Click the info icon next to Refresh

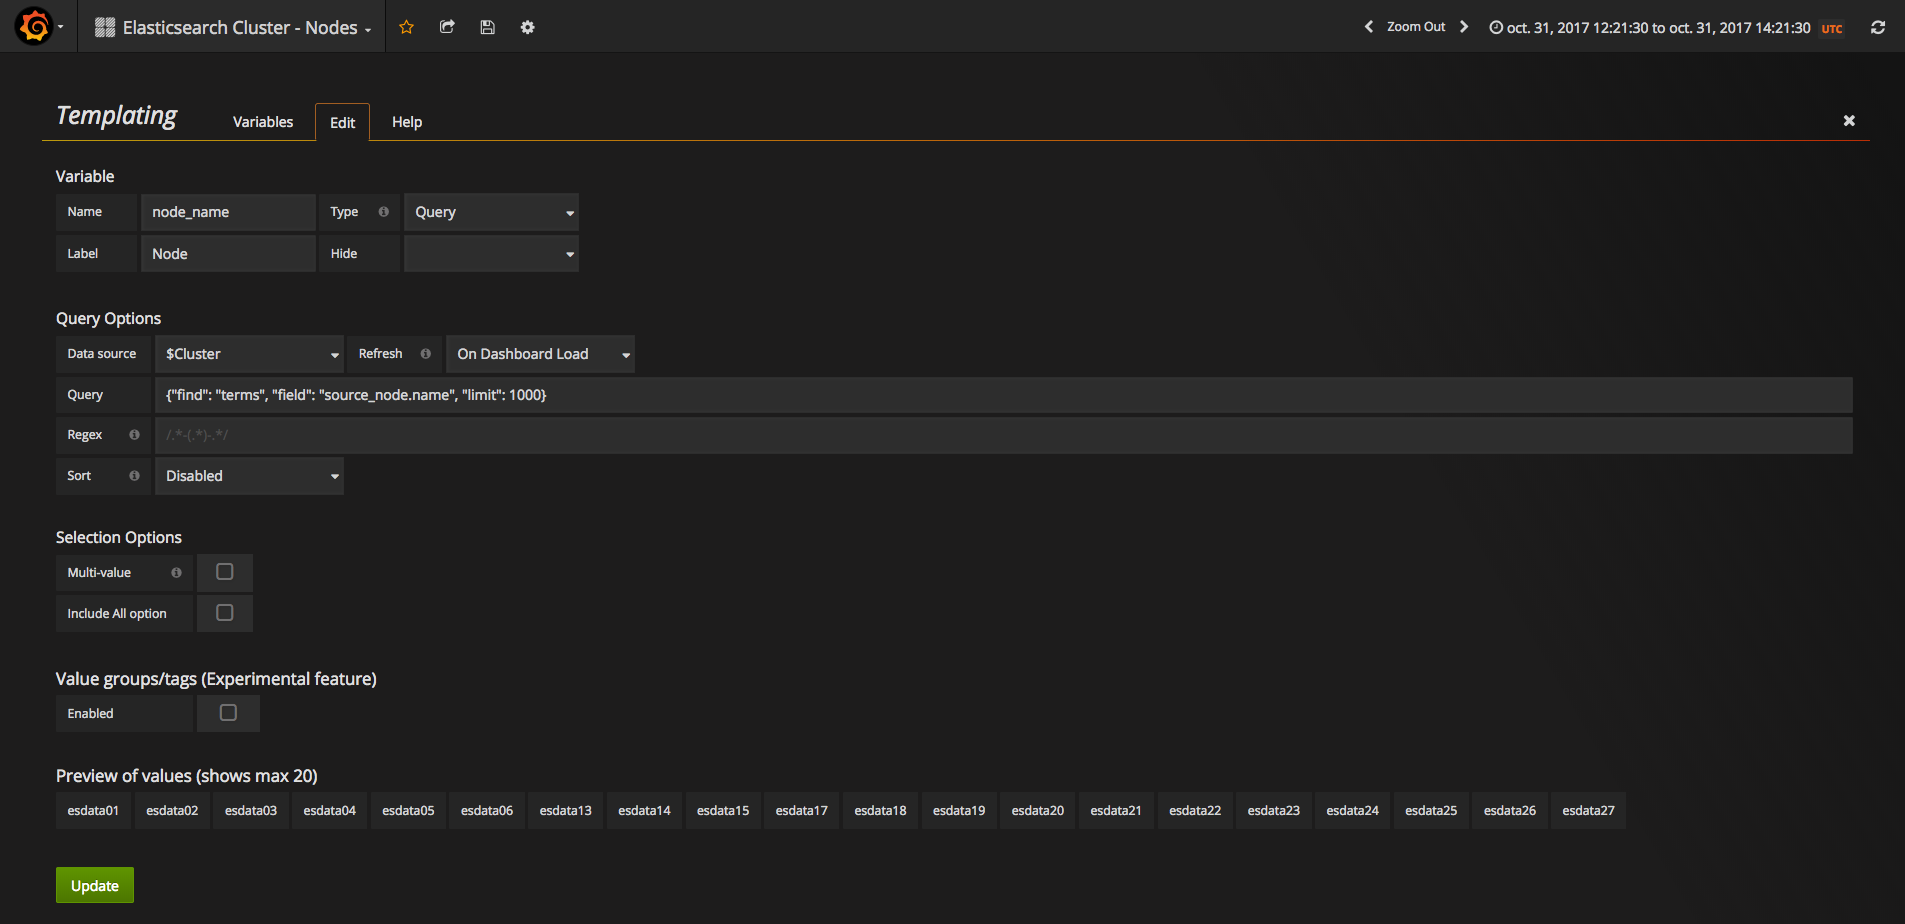426,354
